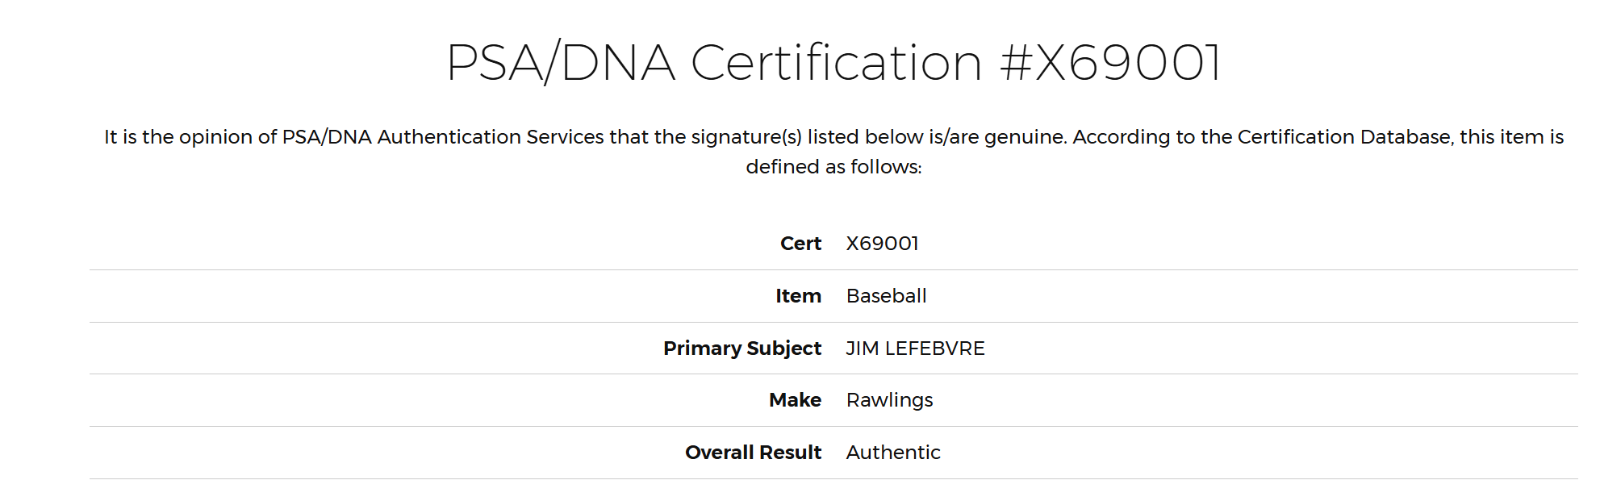The width and height of the screenshot is (1600, 484).
Task: Click the '#X69001' part of the title
Action: [x=1110, y=62]
